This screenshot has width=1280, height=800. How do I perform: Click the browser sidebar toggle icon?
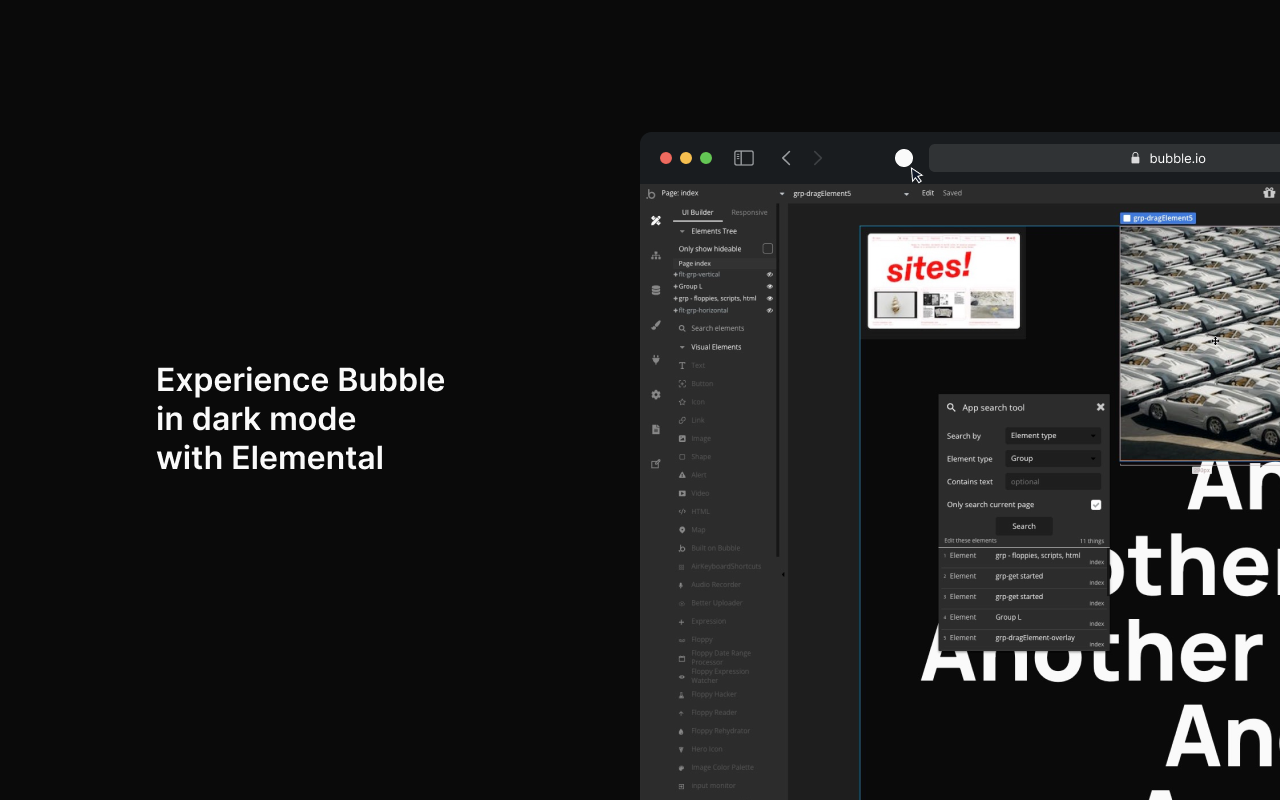(744, 158)
